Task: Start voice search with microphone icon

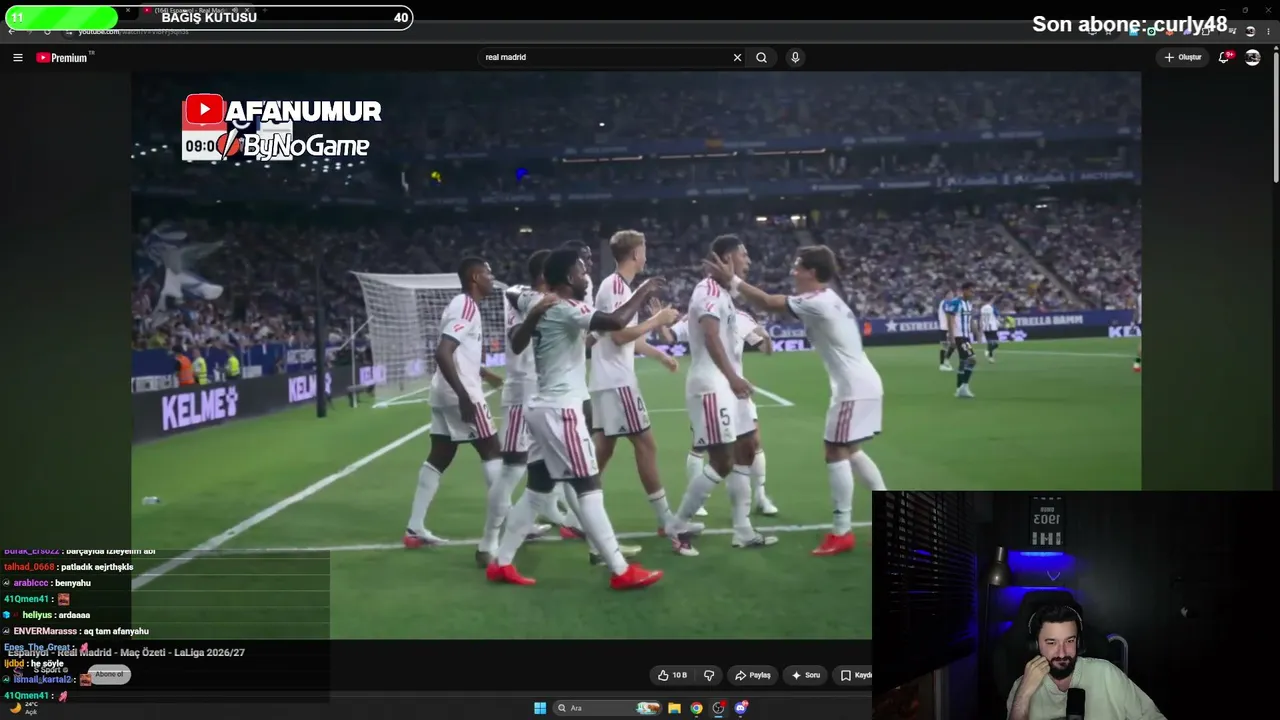Action: [795, 58]
